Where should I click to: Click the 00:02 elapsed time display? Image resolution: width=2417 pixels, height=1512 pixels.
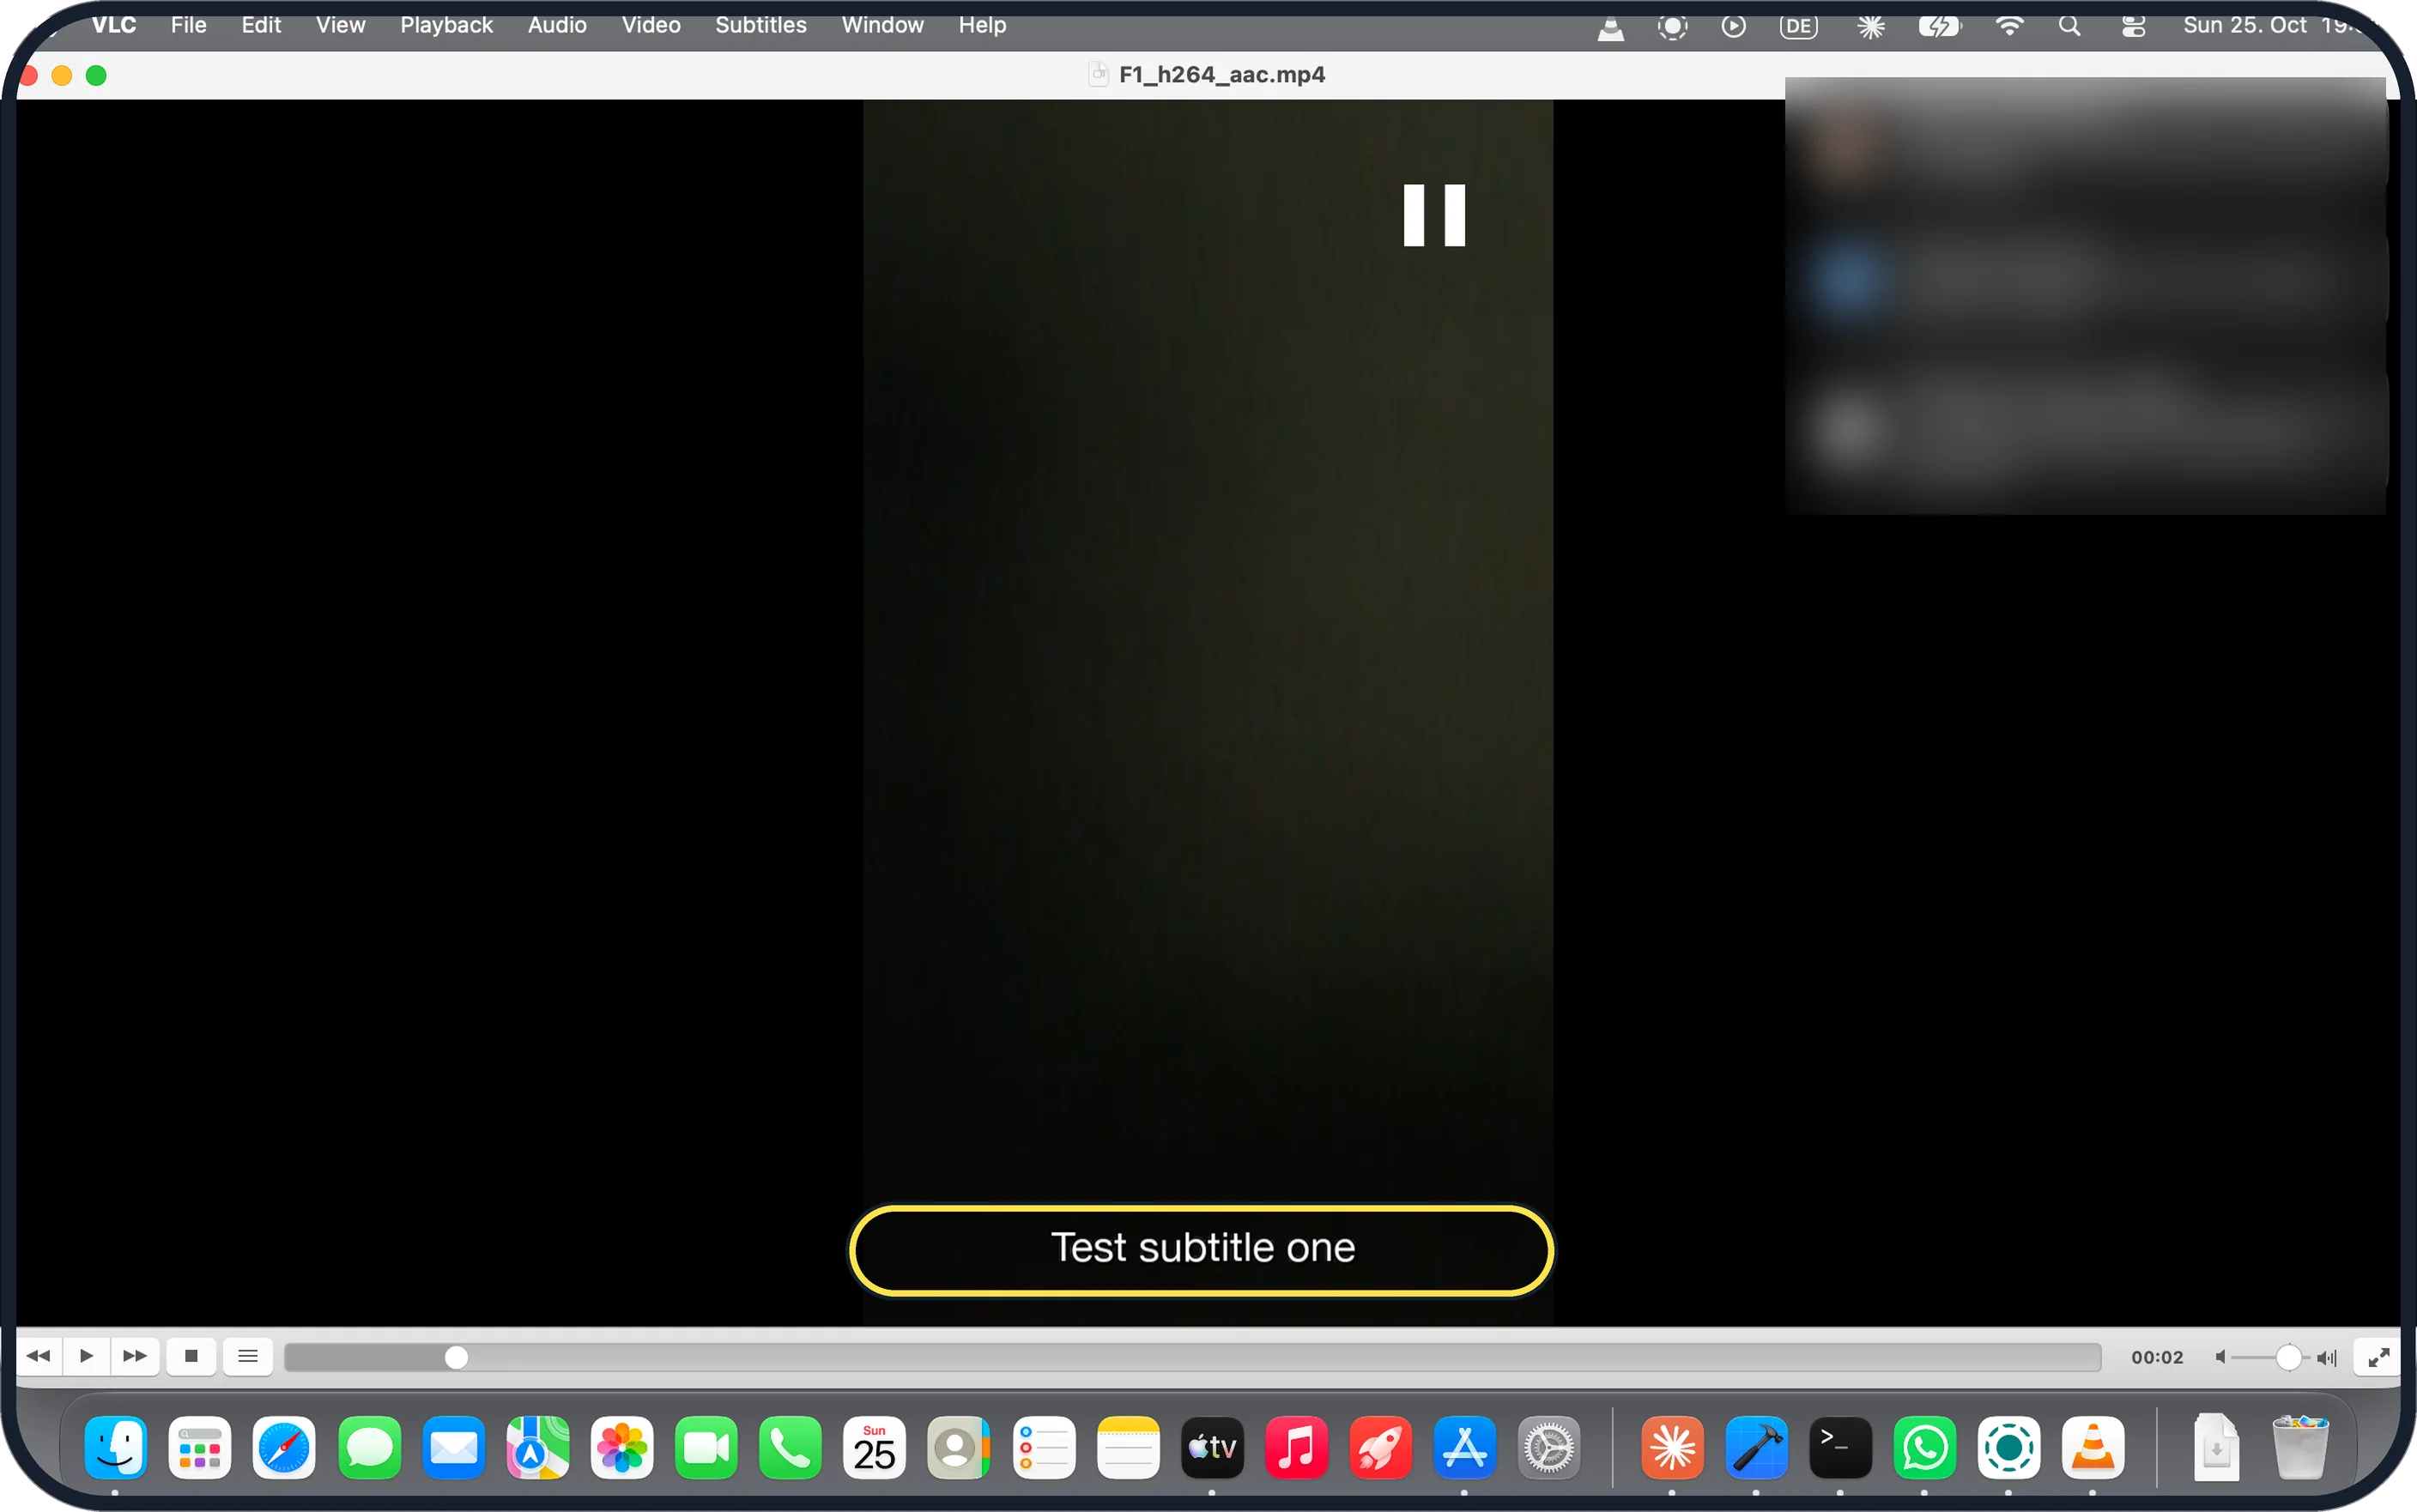click(2157, 1357)
